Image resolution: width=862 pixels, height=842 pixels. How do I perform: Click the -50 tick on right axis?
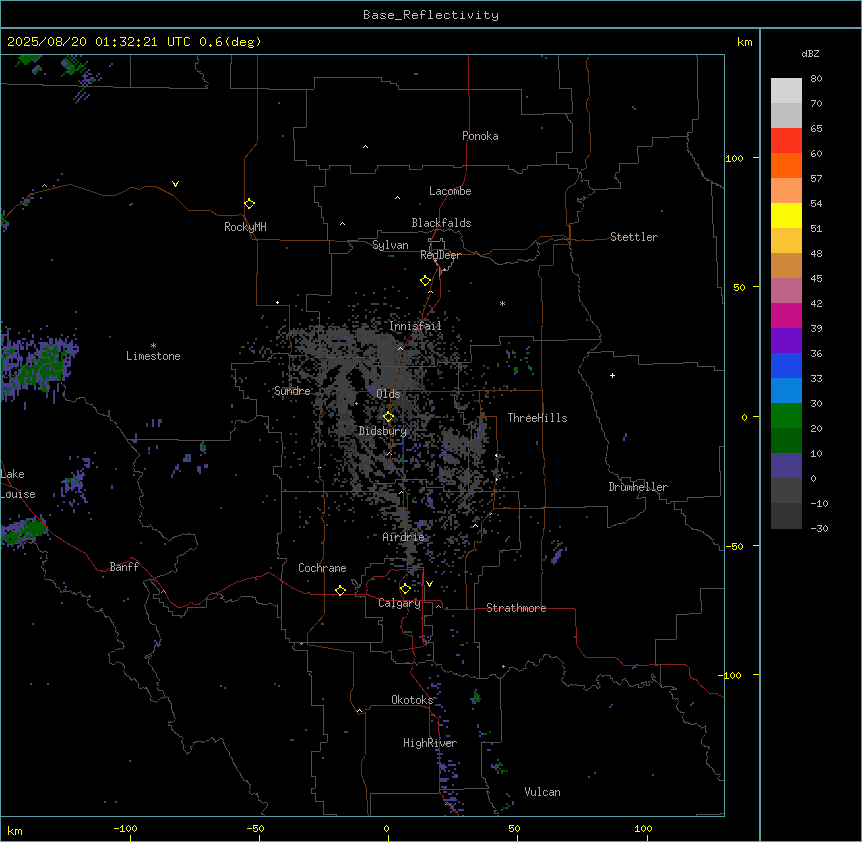(734, 546)
